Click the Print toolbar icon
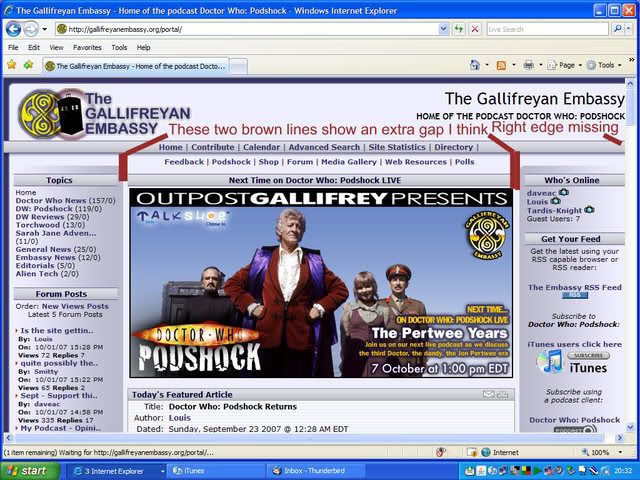Screen dimensions: 640x480 coord(529,65)
